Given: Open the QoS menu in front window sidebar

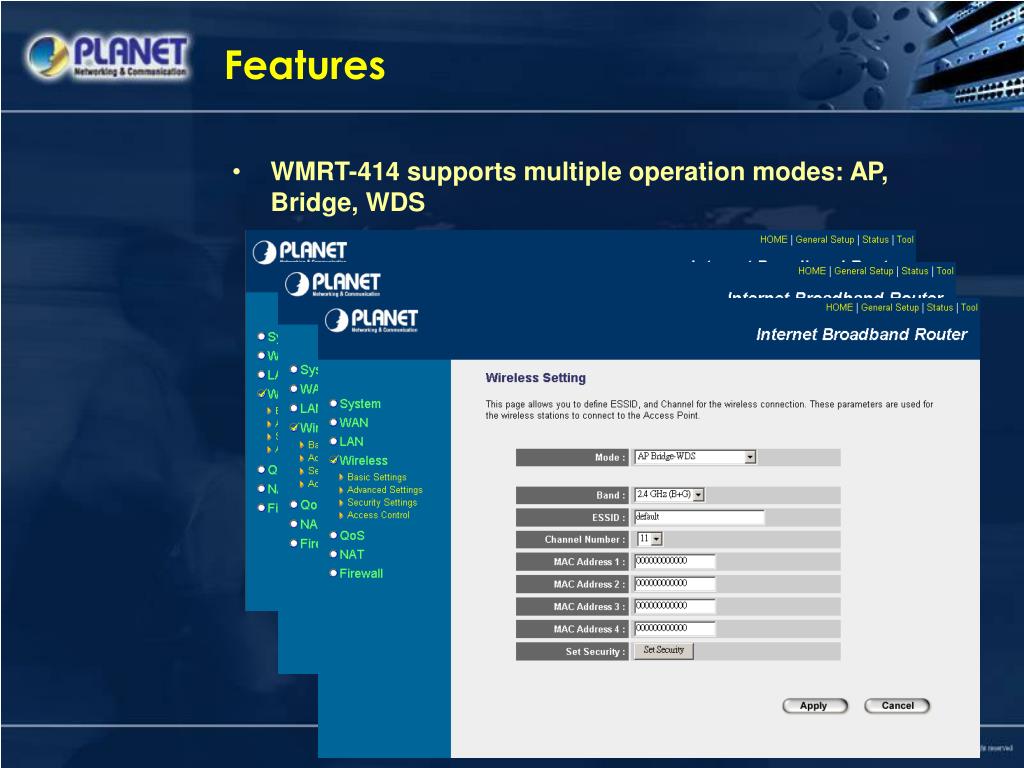Looking at the screenshot, I should click(351, 536).
